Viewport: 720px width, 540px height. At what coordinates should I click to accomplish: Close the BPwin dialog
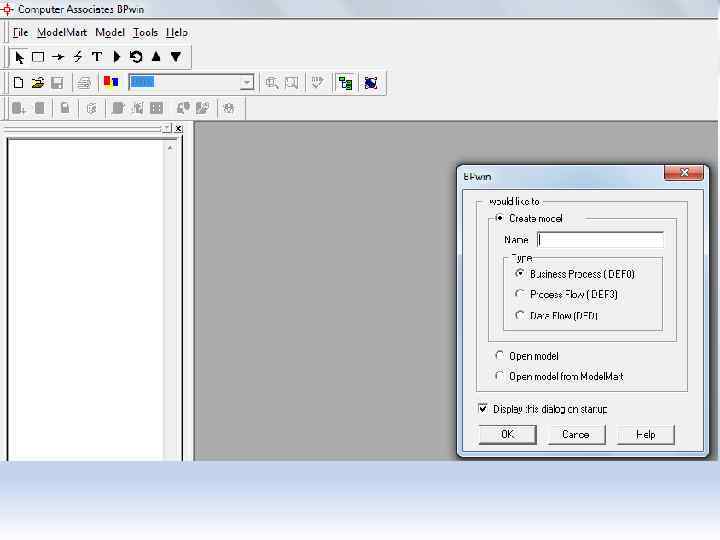(x=684, y=173)
